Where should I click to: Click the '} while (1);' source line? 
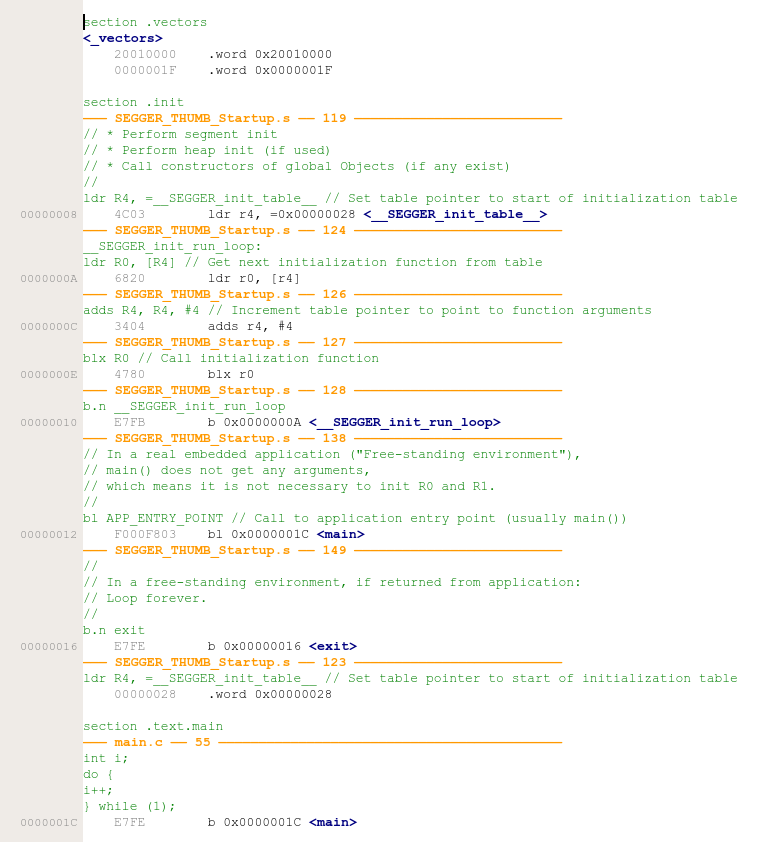[129, 807]
